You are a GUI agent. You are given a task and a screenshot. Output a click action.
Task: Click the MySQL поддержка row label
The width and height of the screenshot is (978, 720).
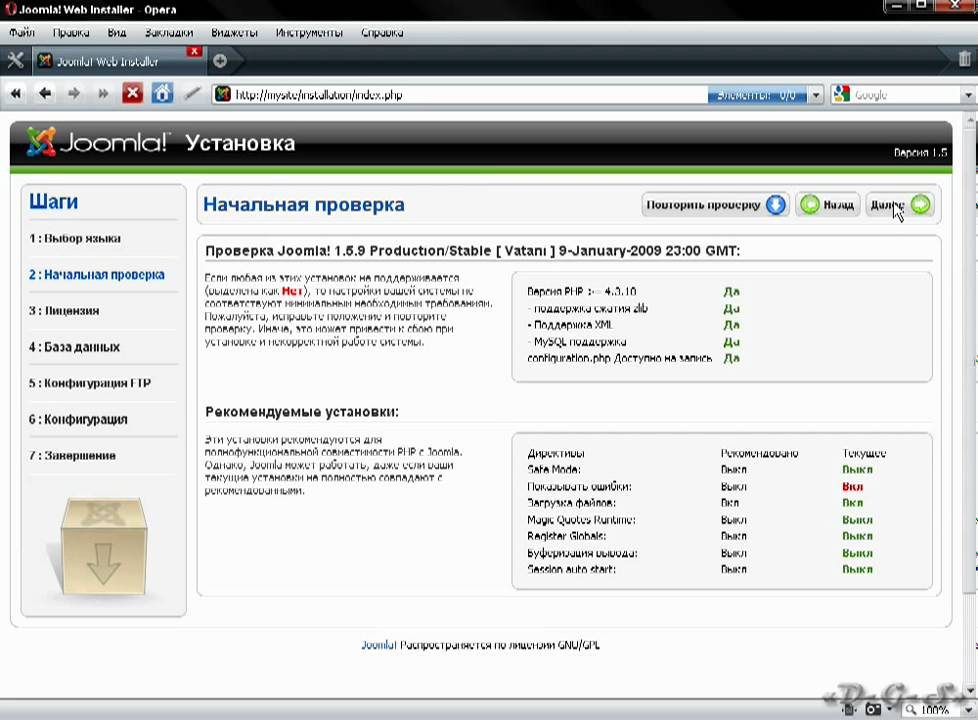577,341
